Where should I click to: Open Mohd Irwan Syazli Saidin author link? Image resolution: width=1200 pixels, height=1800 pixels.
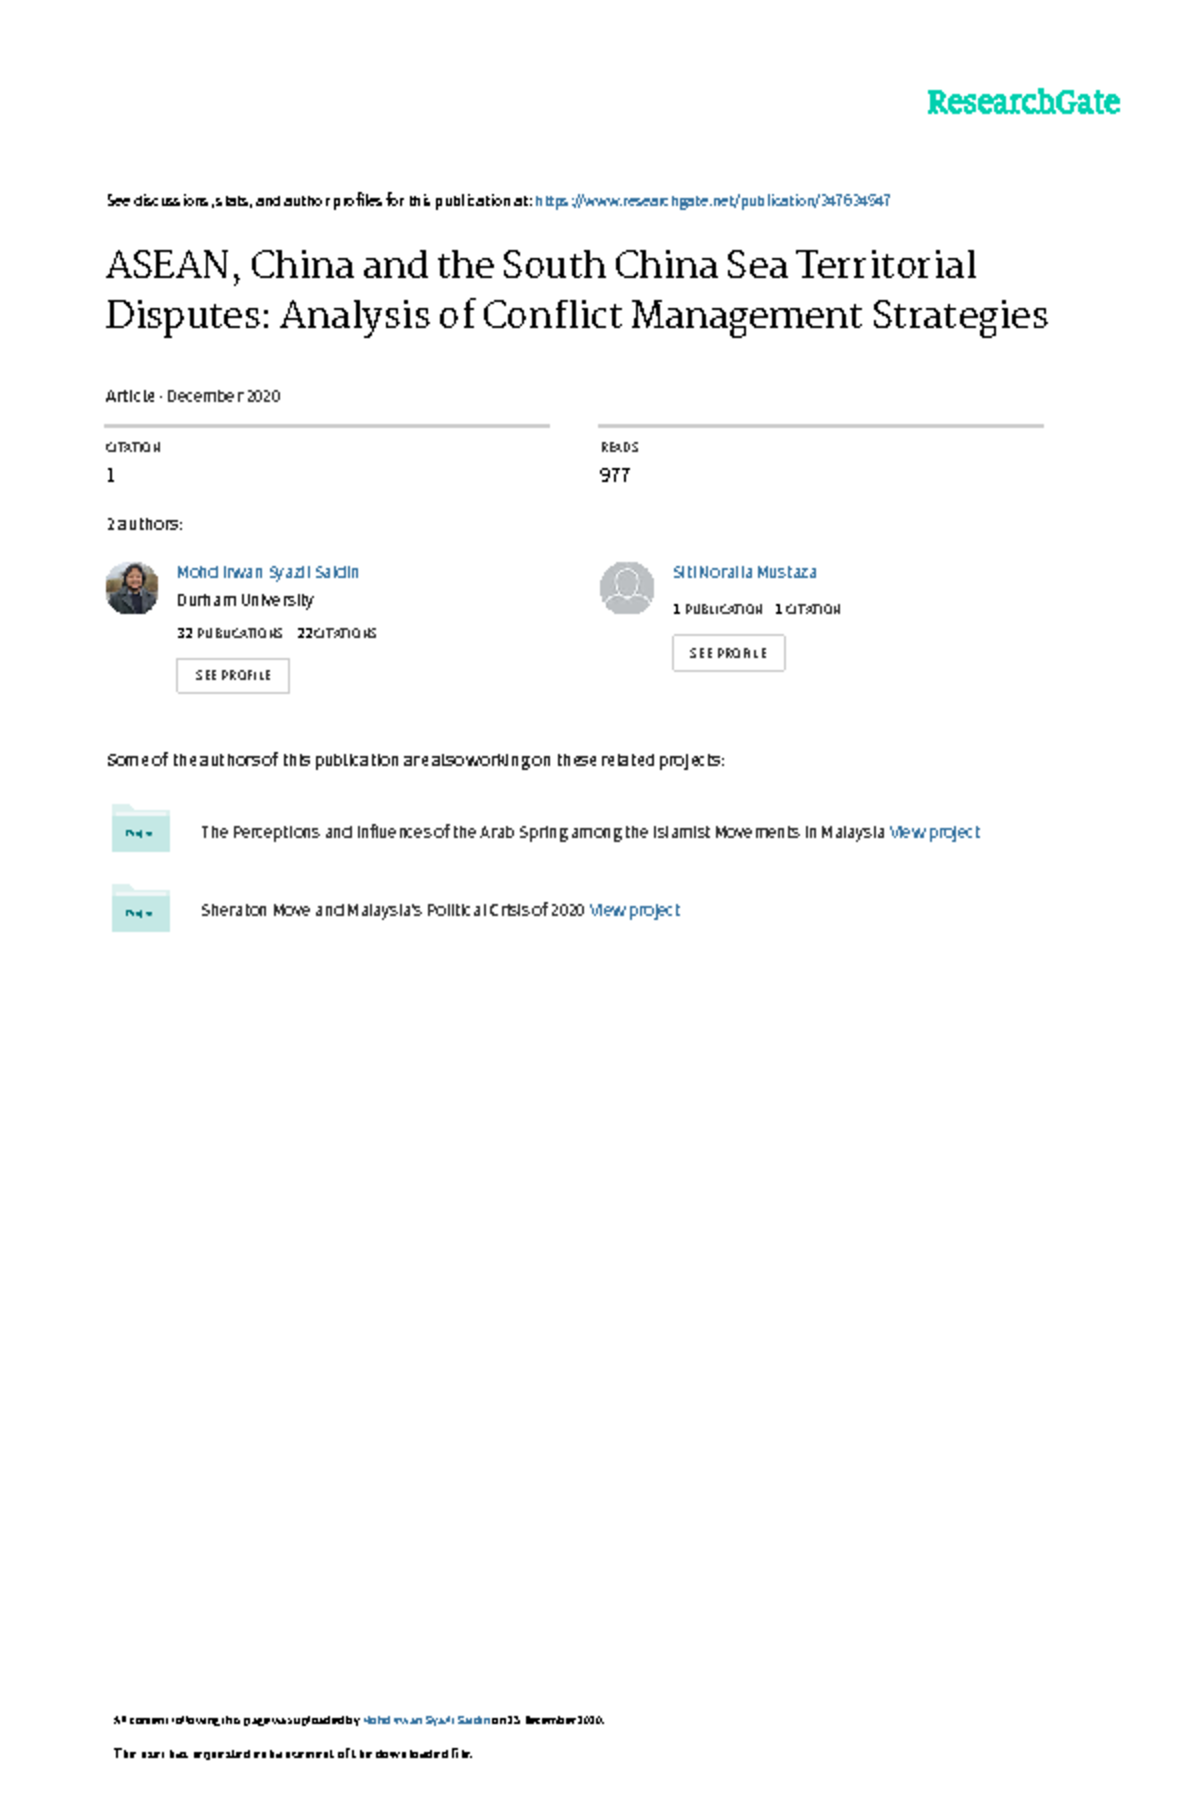(x=267, y=572)
